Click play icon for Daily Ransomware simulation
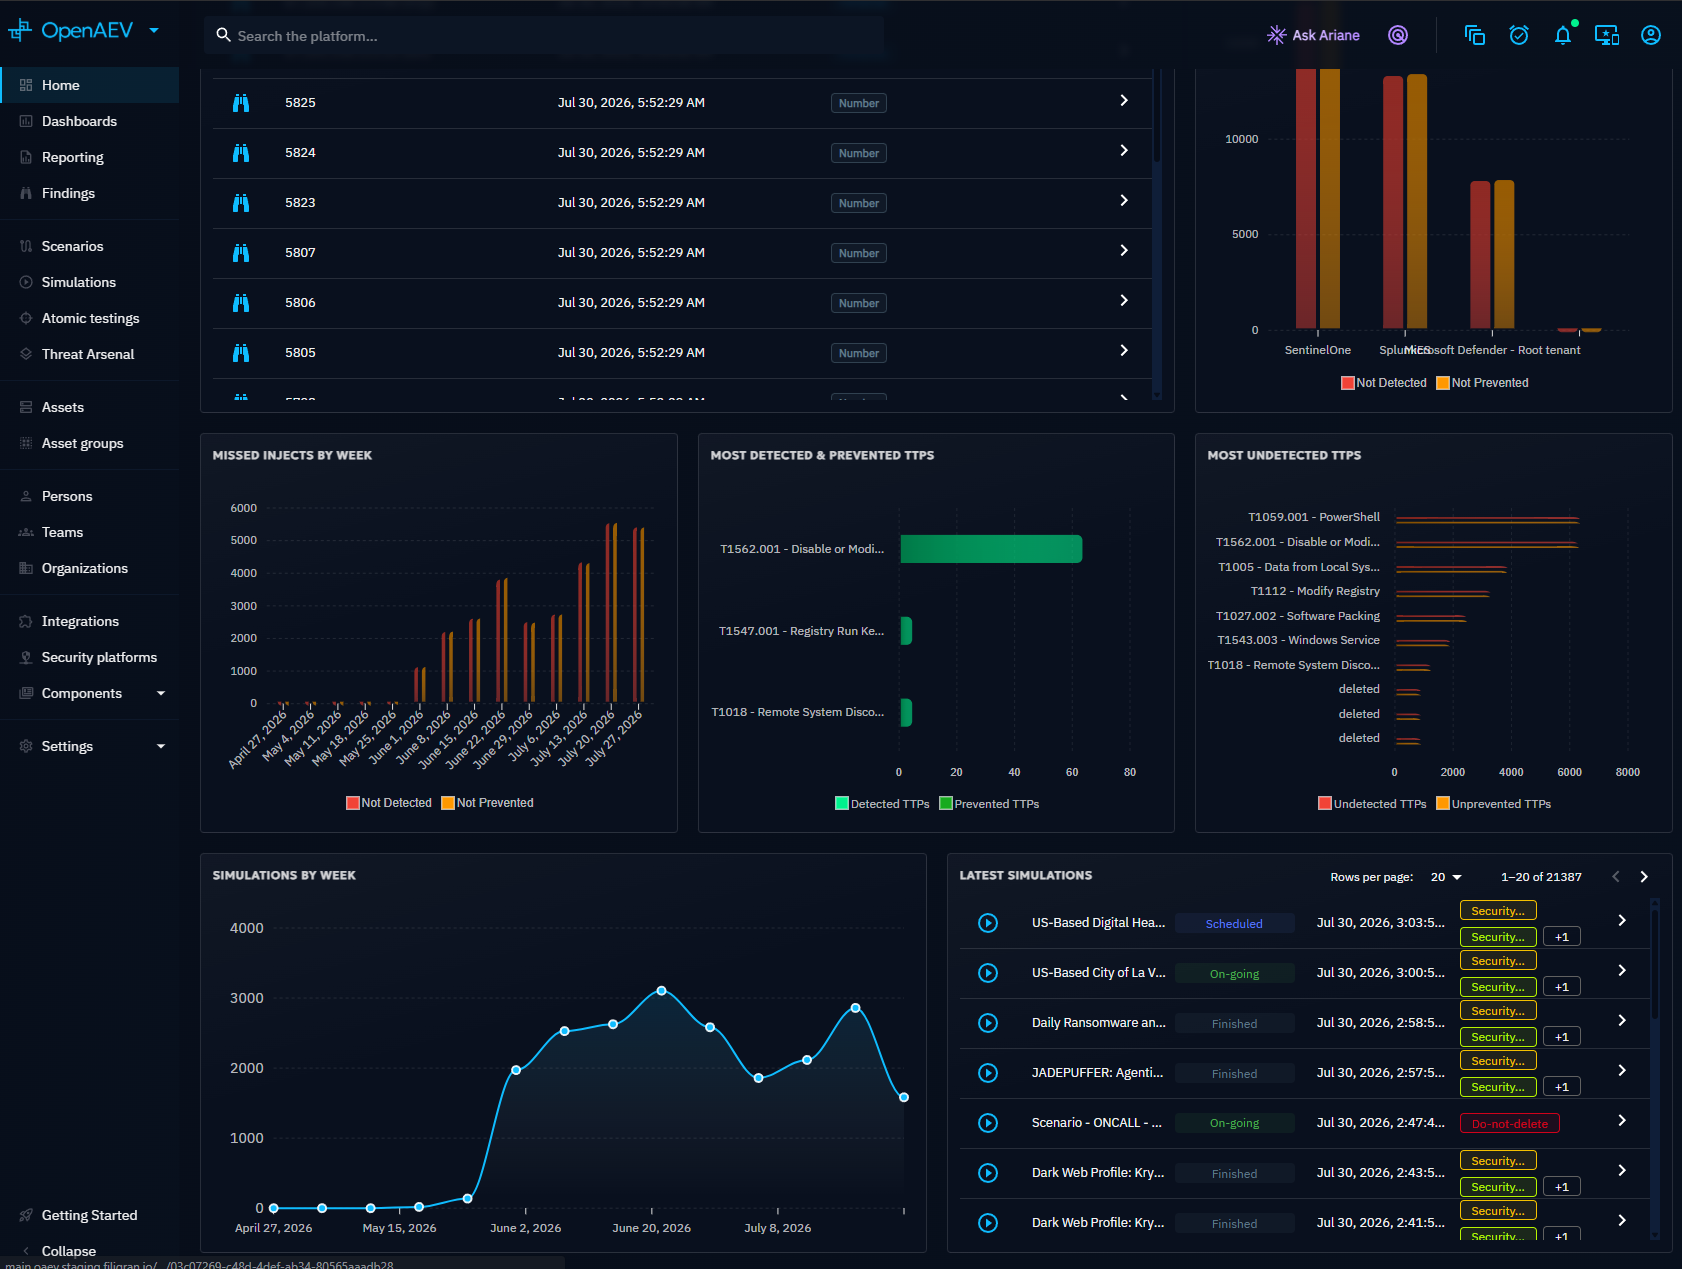Image resolution: width=1682 pixels, height=1269 pixels. (x=988, y=1023)
